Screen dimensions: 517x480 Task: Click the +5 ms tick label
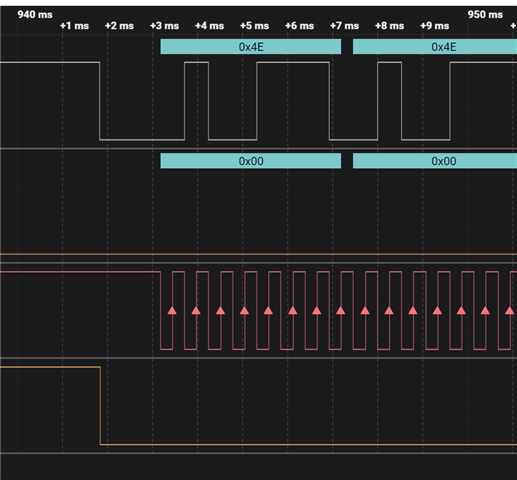(254, 26)
